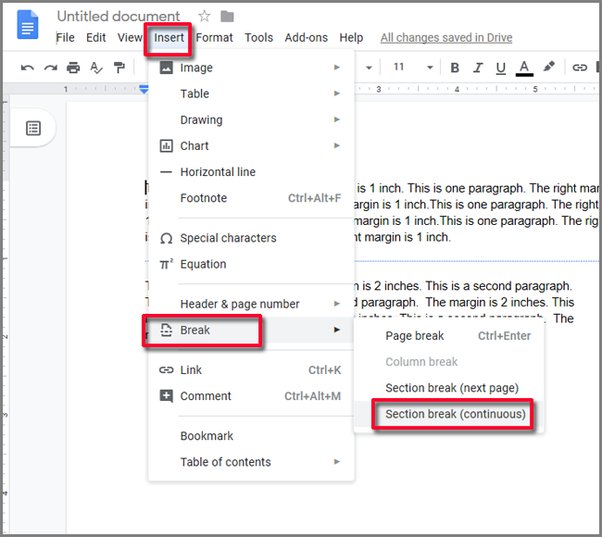Click the Print toolbar icon

(73, 68)
